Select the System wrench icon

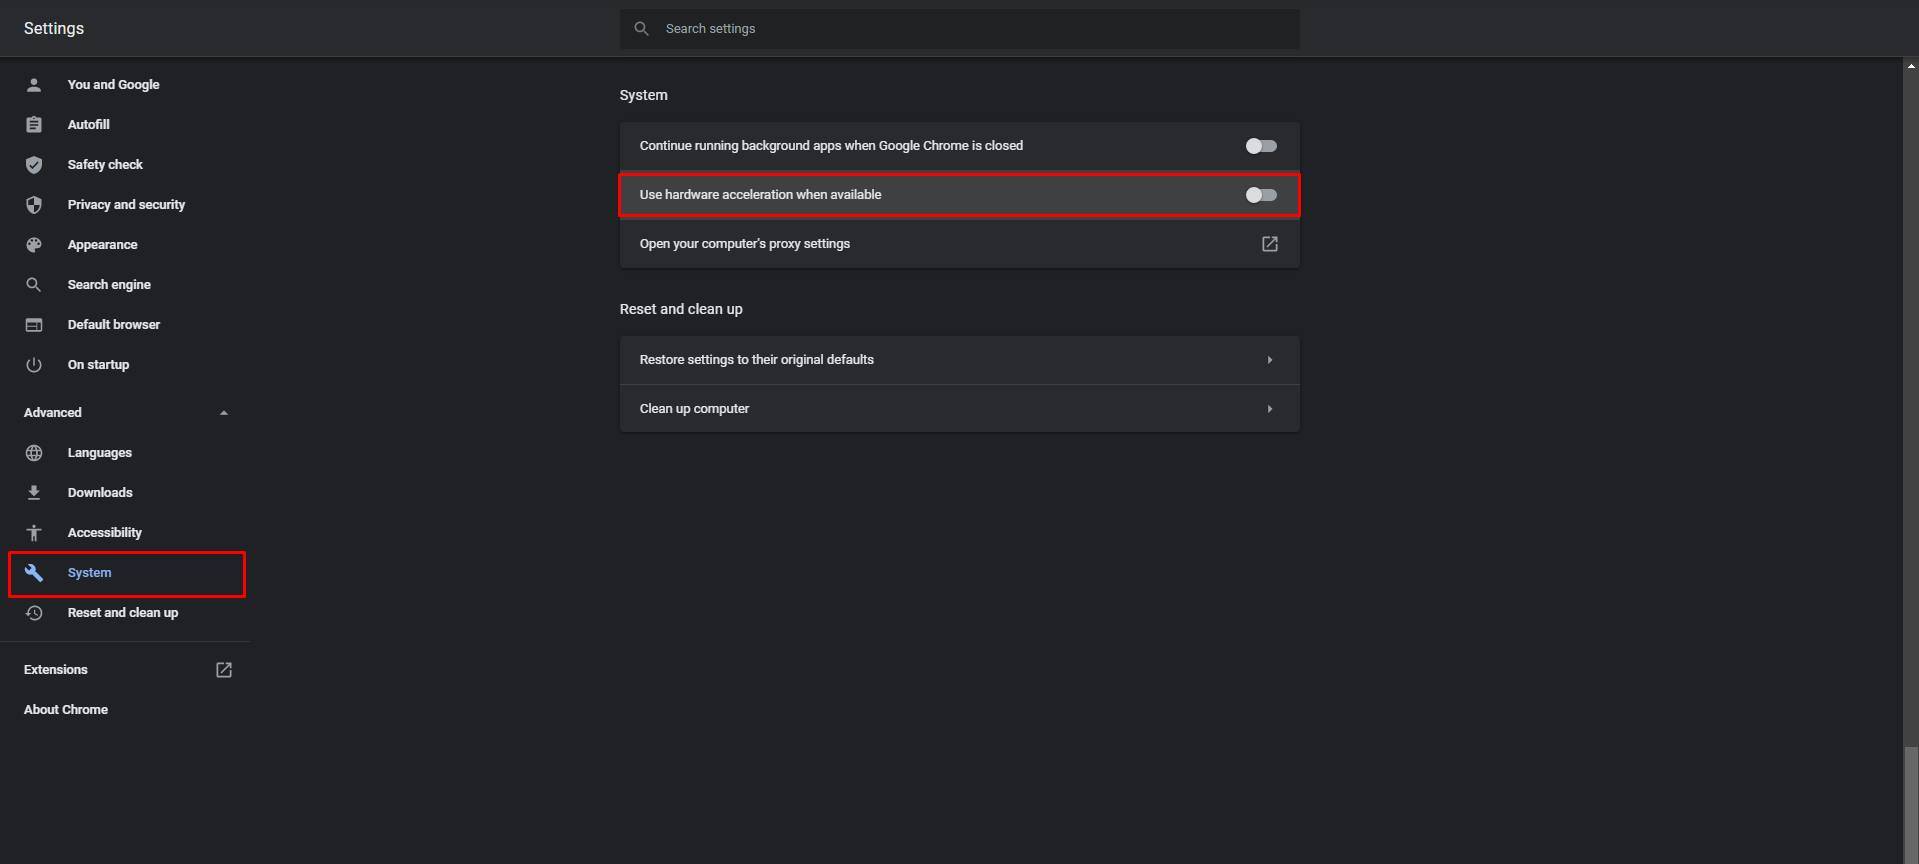34,572
